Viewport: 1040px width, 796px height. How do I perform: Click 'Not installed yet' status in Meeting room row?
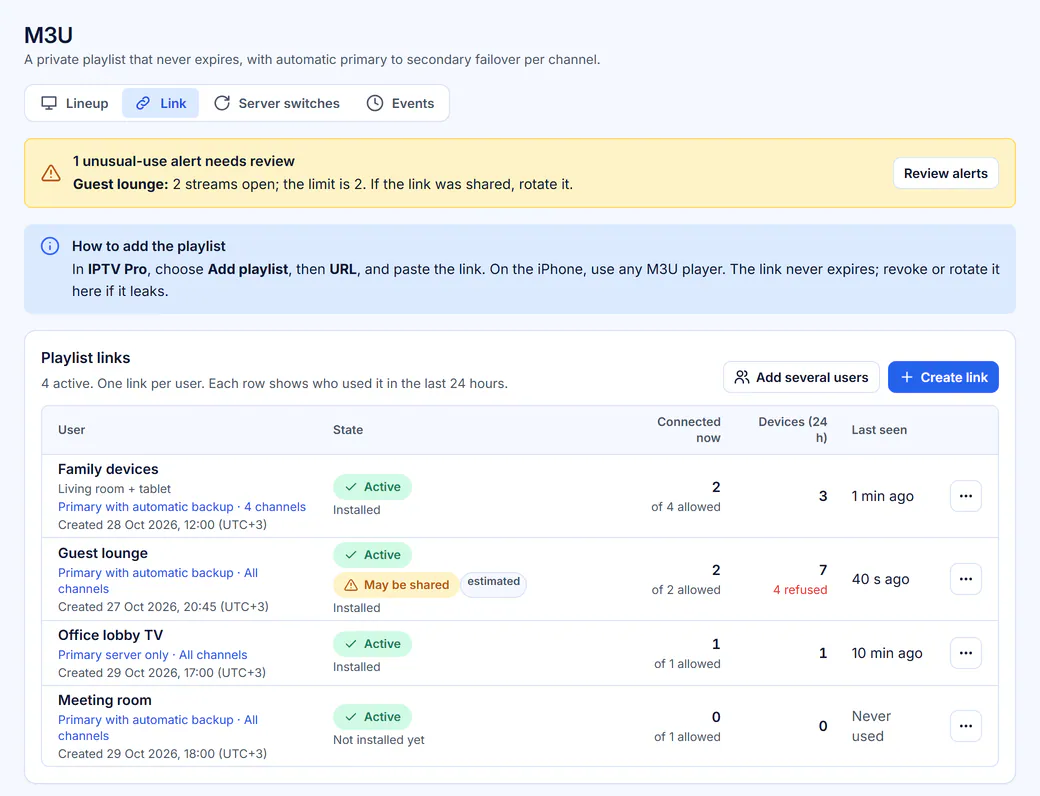coord(379,740)
